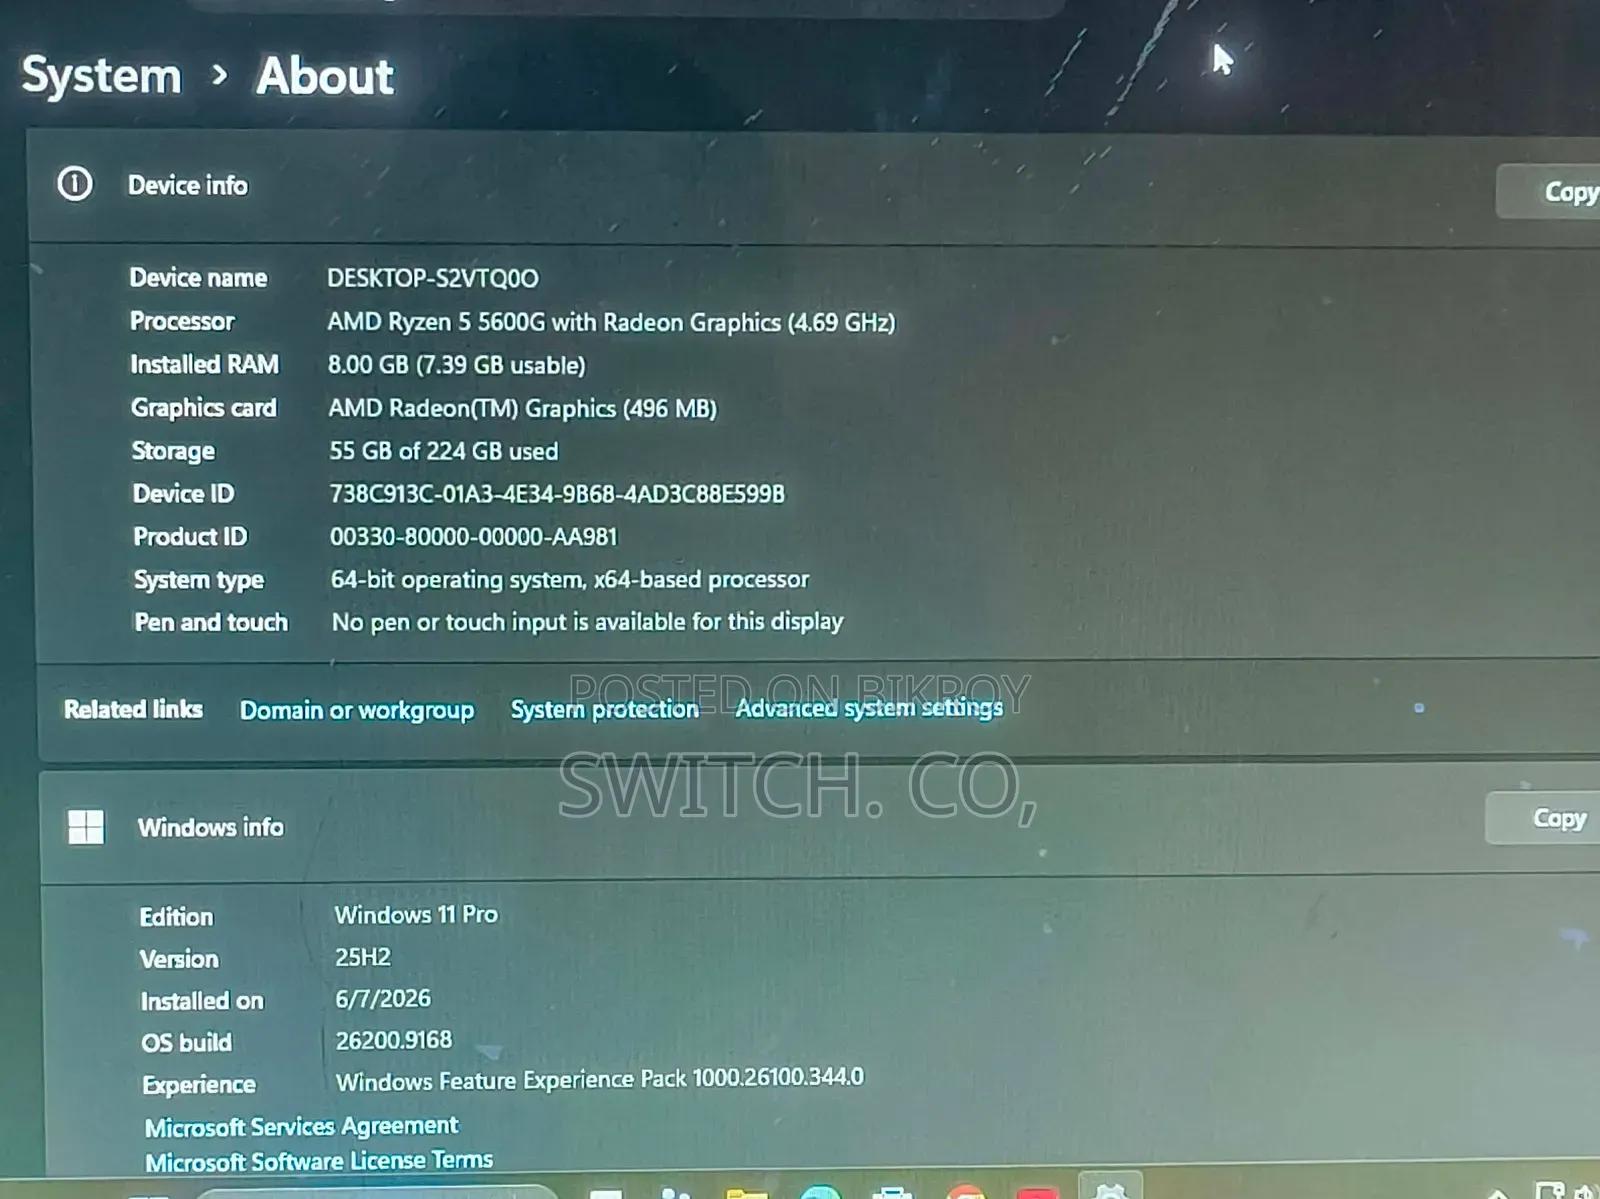Select the No pen or touch input text
This screenshot has height=1199, width=1600.
[588, 622]
